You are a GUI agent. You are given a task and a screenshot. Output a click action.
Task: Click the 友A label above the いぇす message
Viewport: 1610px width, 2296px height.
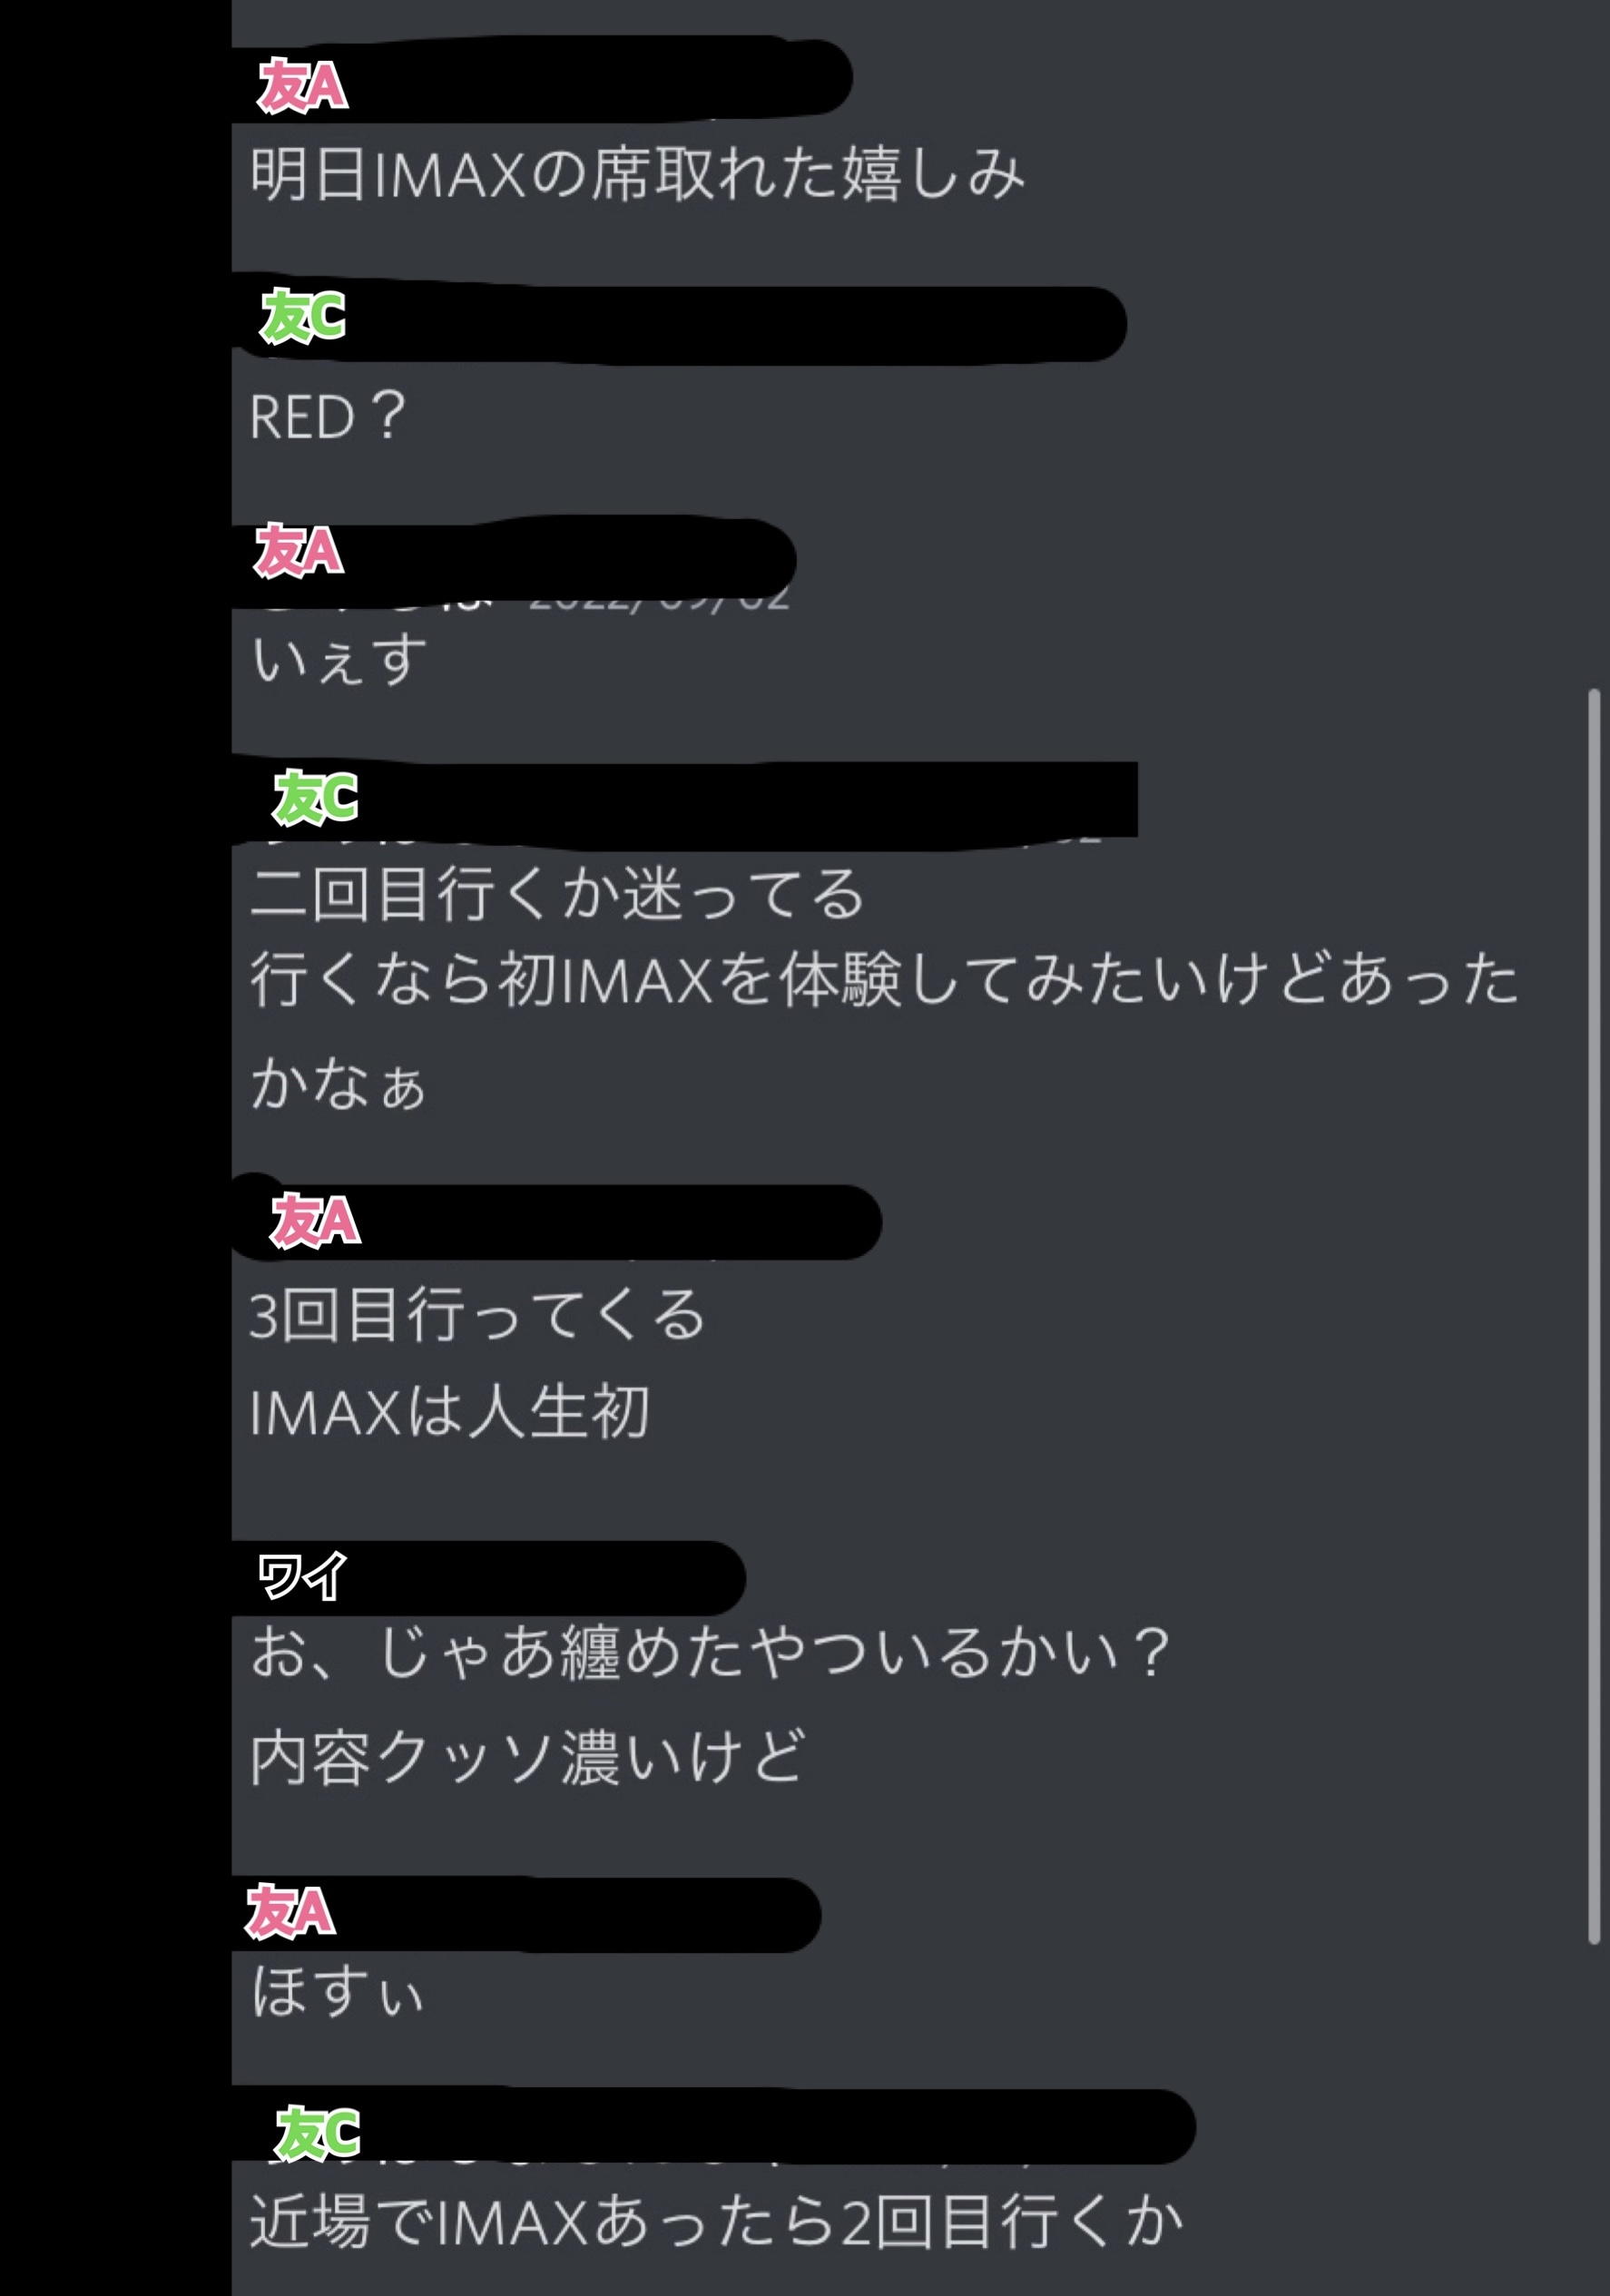click(299, 551)
